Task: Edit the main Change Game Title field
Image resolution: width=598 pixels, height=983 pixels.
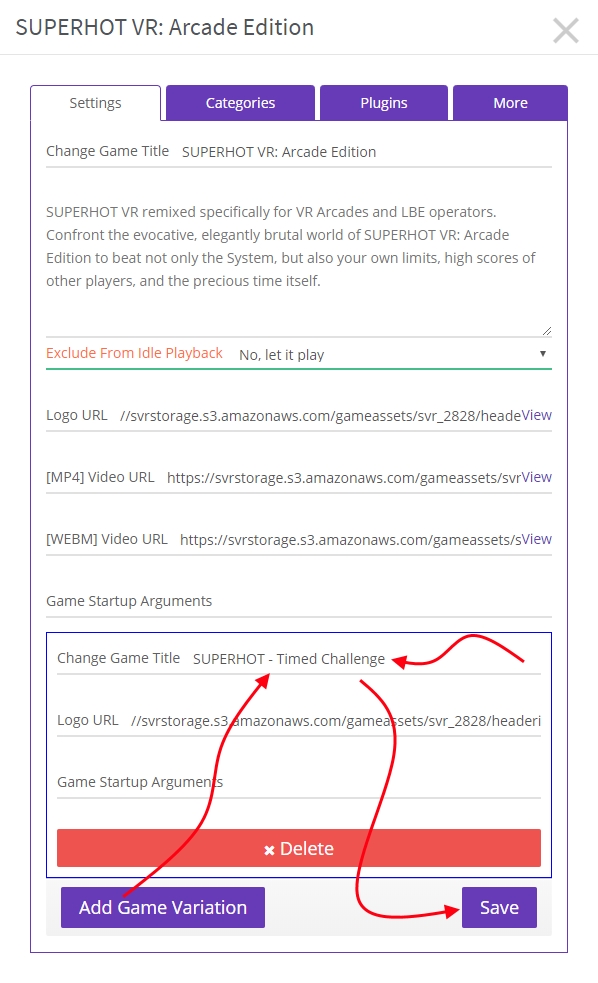Action: click(x=366, y=152)
